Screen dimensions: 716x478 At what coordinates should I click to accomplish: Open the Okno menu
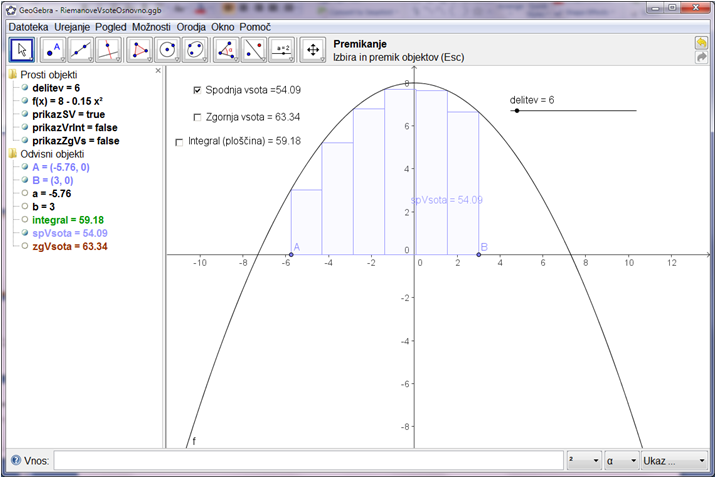[x=223, y=27]
